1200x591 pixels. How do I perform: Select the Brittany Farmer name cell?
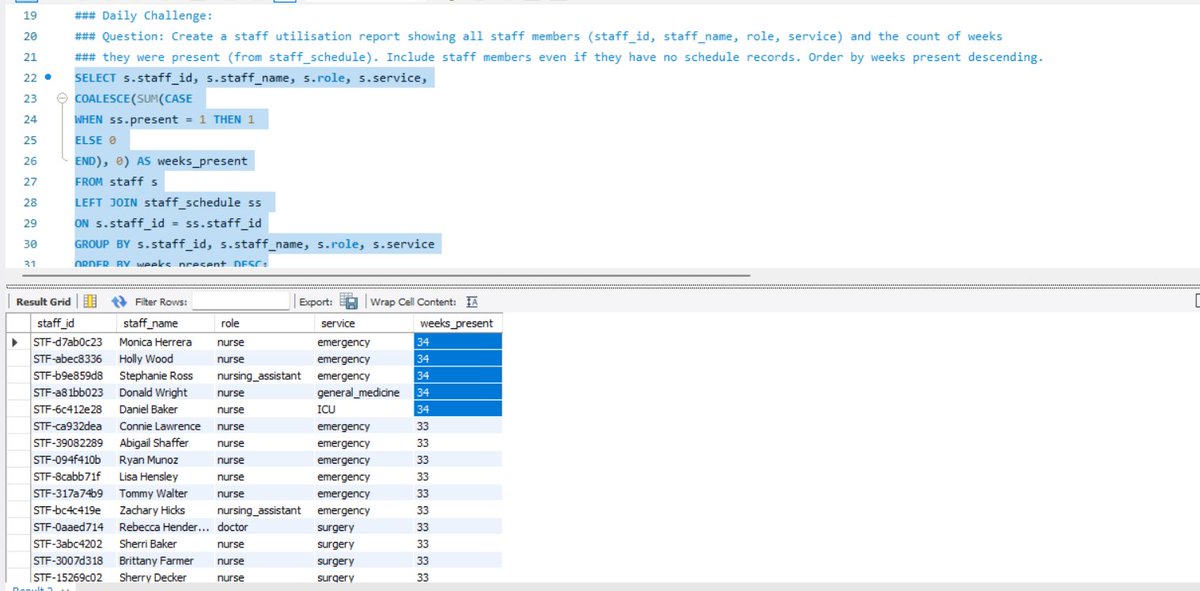click(164, 561)
